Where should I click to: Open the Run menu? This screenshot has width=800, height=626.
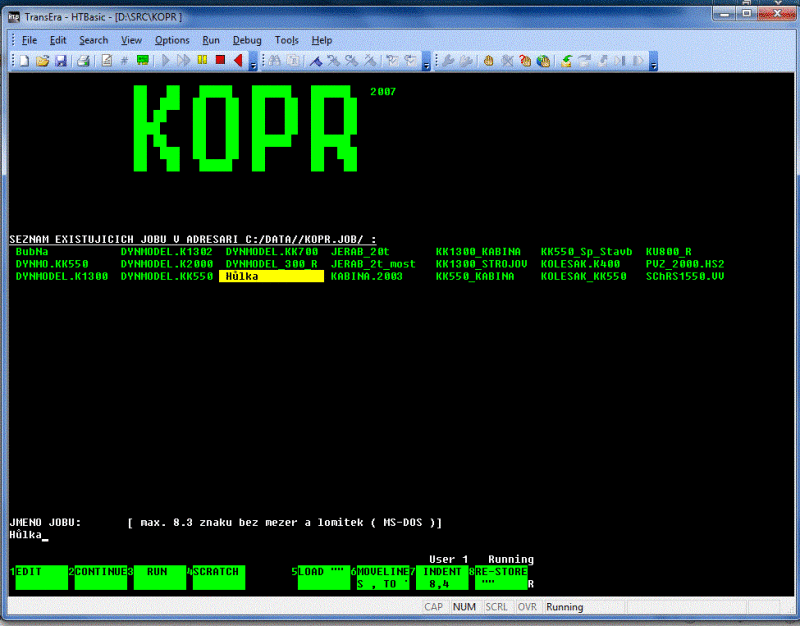211,40
